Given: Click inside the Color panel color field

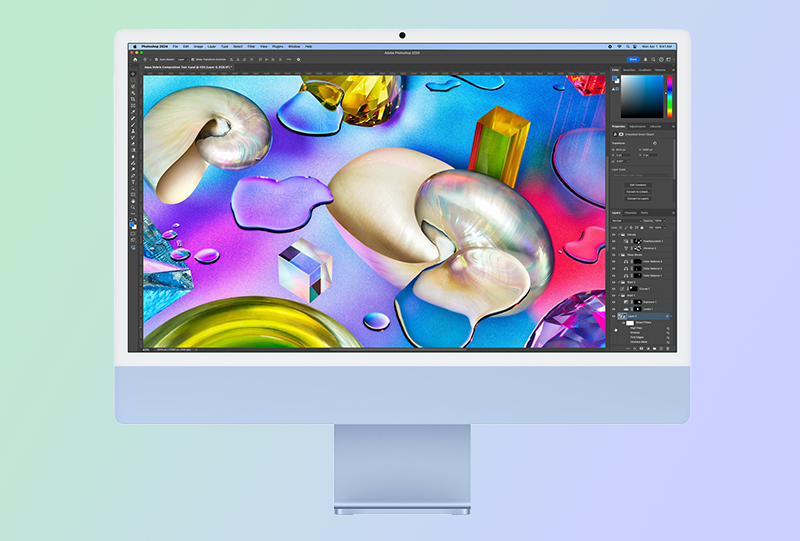Looking at the screenshot, I should click(642, 96).
